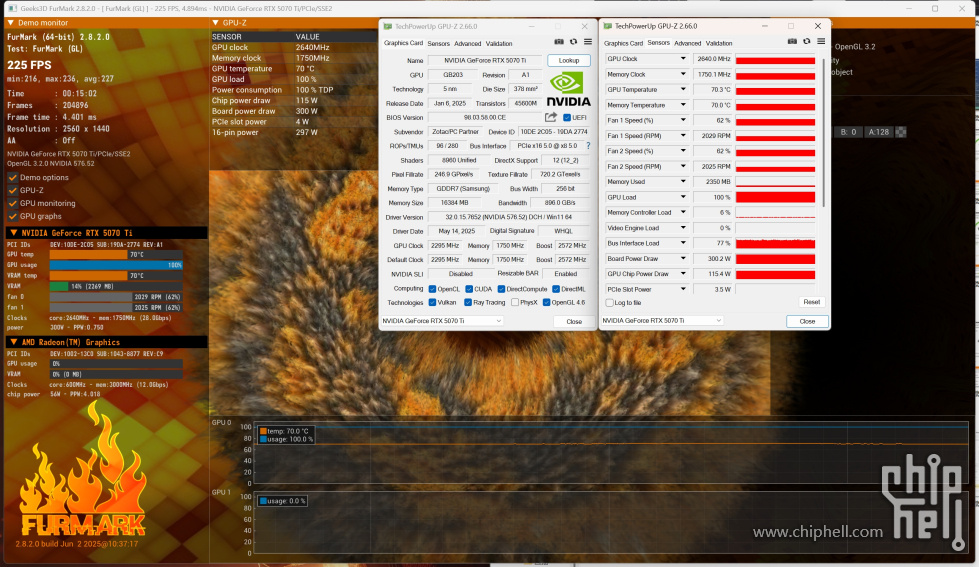Click Bus Interface Load red graph

coord(775,244)
